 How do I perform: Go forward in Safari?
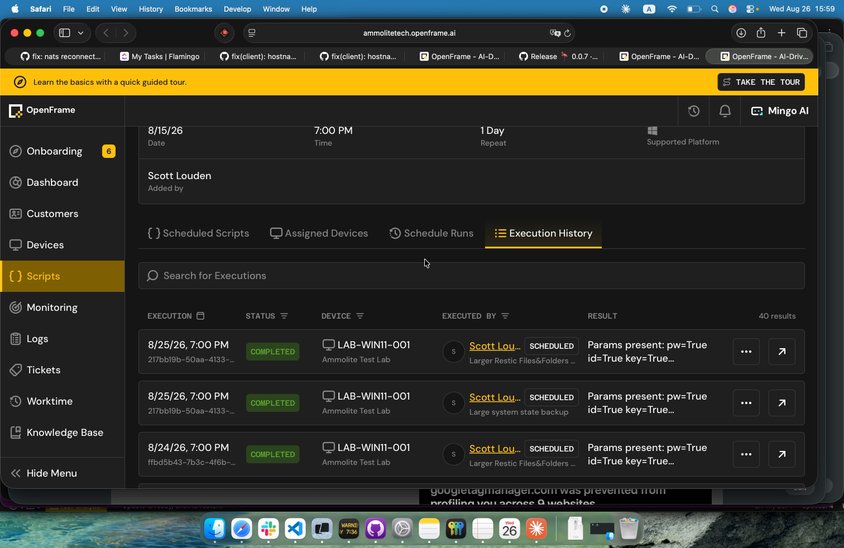[125, 33]
